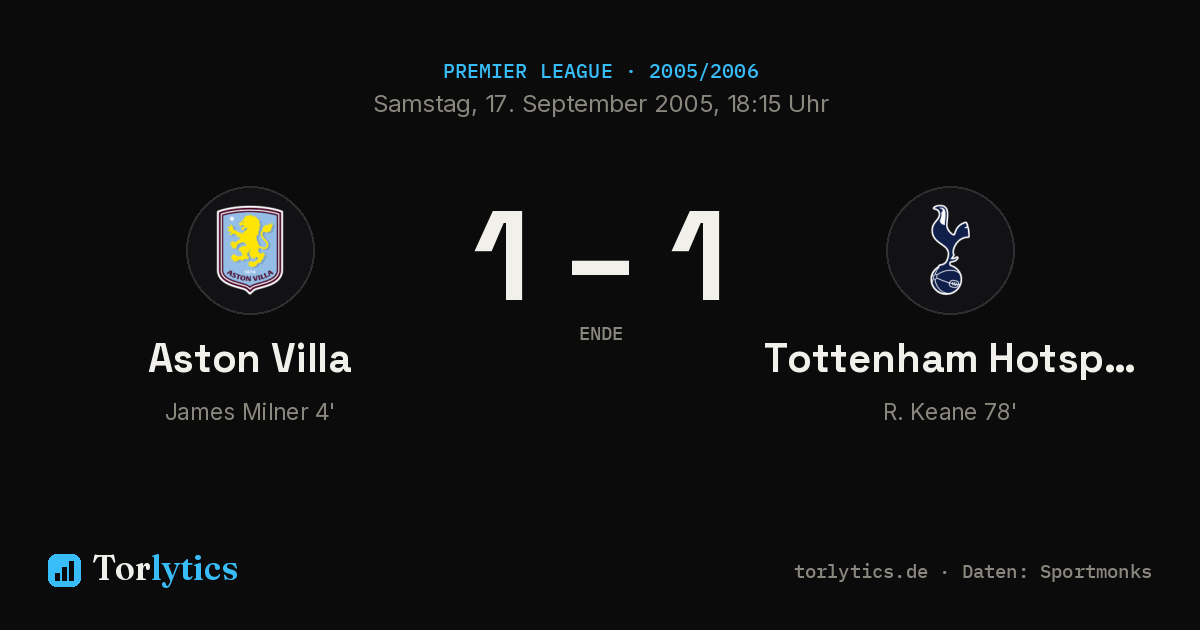Click the Tottenham Hotspur cockerel crest
1200x630 pixels.
coord(950,250)
